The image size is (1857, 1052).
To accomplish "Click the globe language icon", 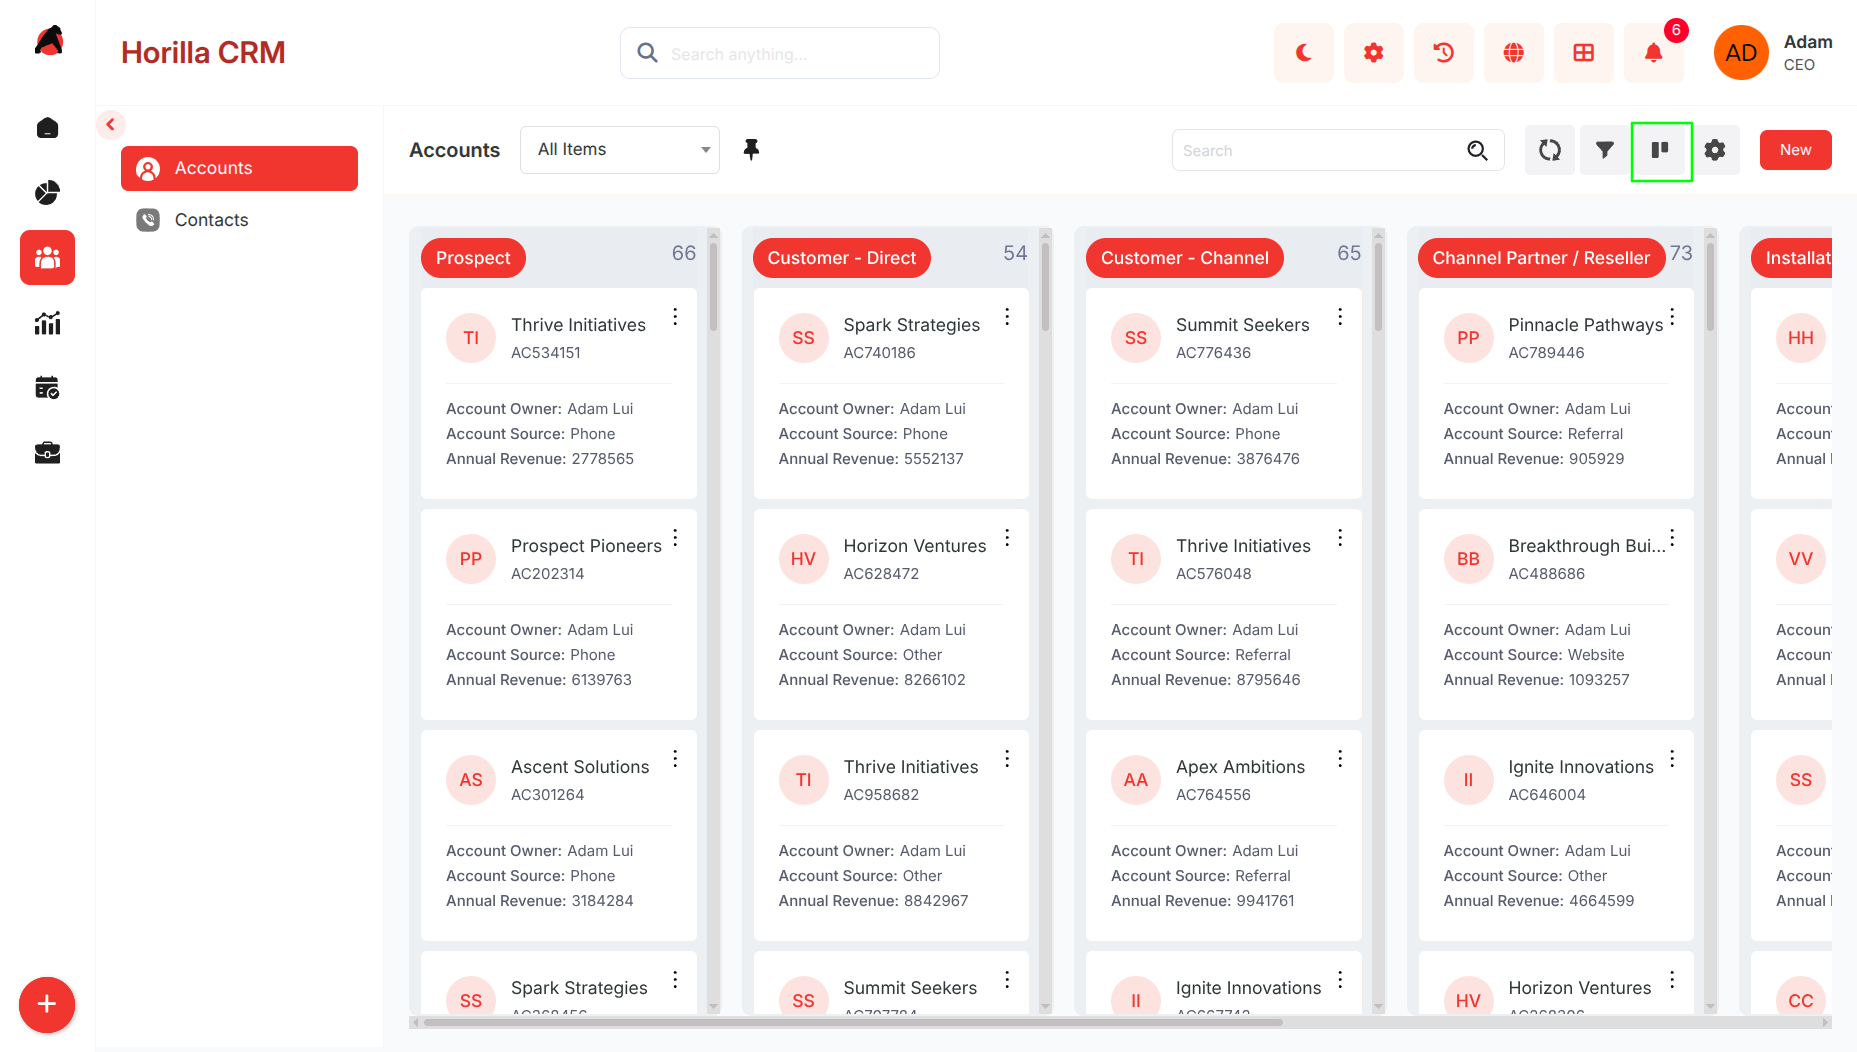I will tap(1513, 53).
